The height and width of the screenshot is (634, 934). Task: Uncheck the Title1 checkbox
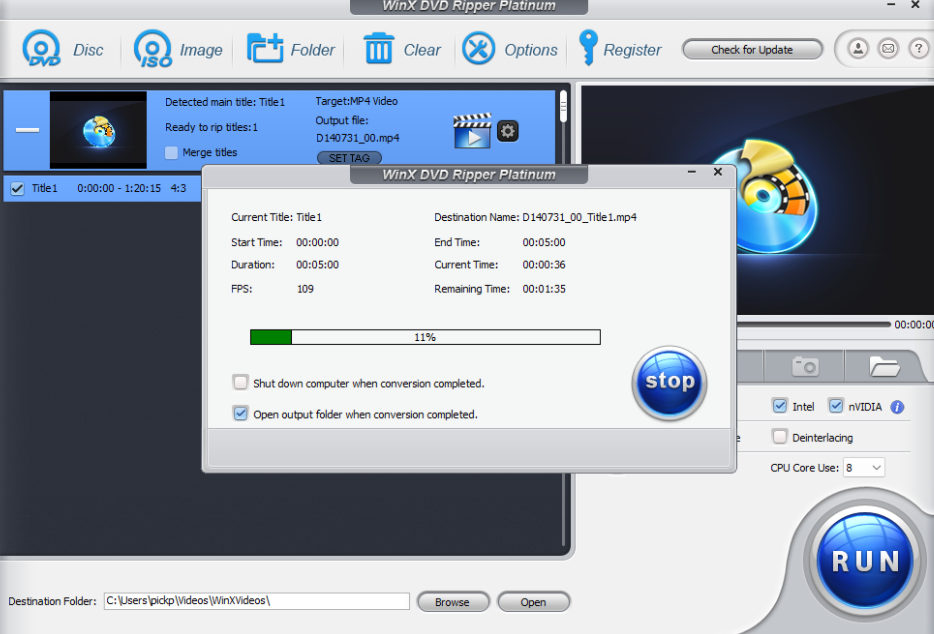pyautogui.click(x=17, y=189)
